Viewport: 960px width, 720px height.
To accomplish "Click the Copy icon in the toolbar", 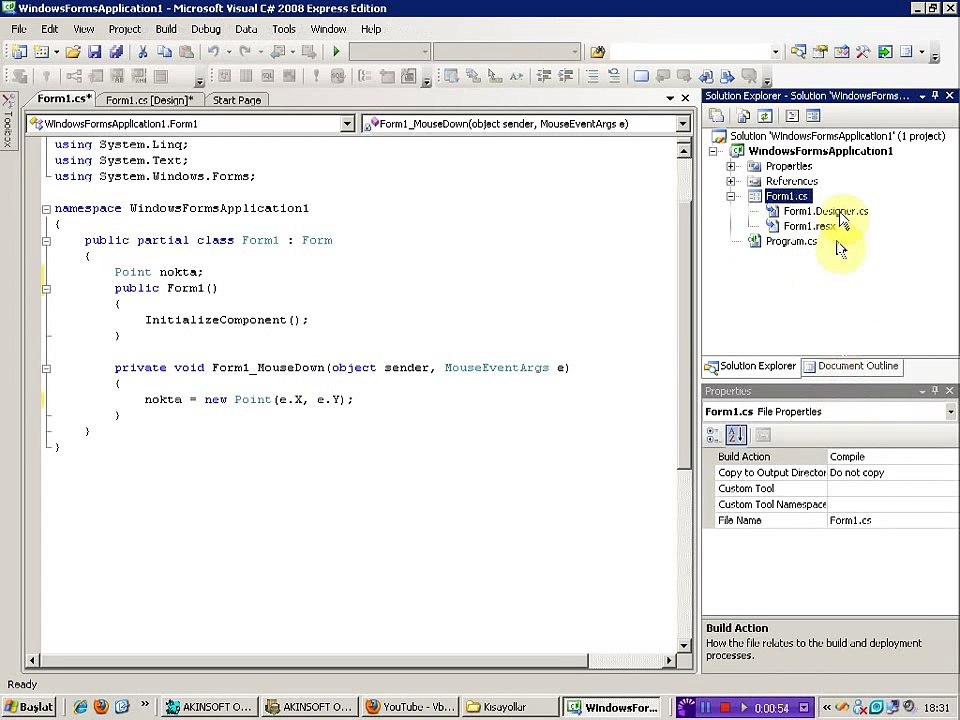I will click(x=164, y=52).
